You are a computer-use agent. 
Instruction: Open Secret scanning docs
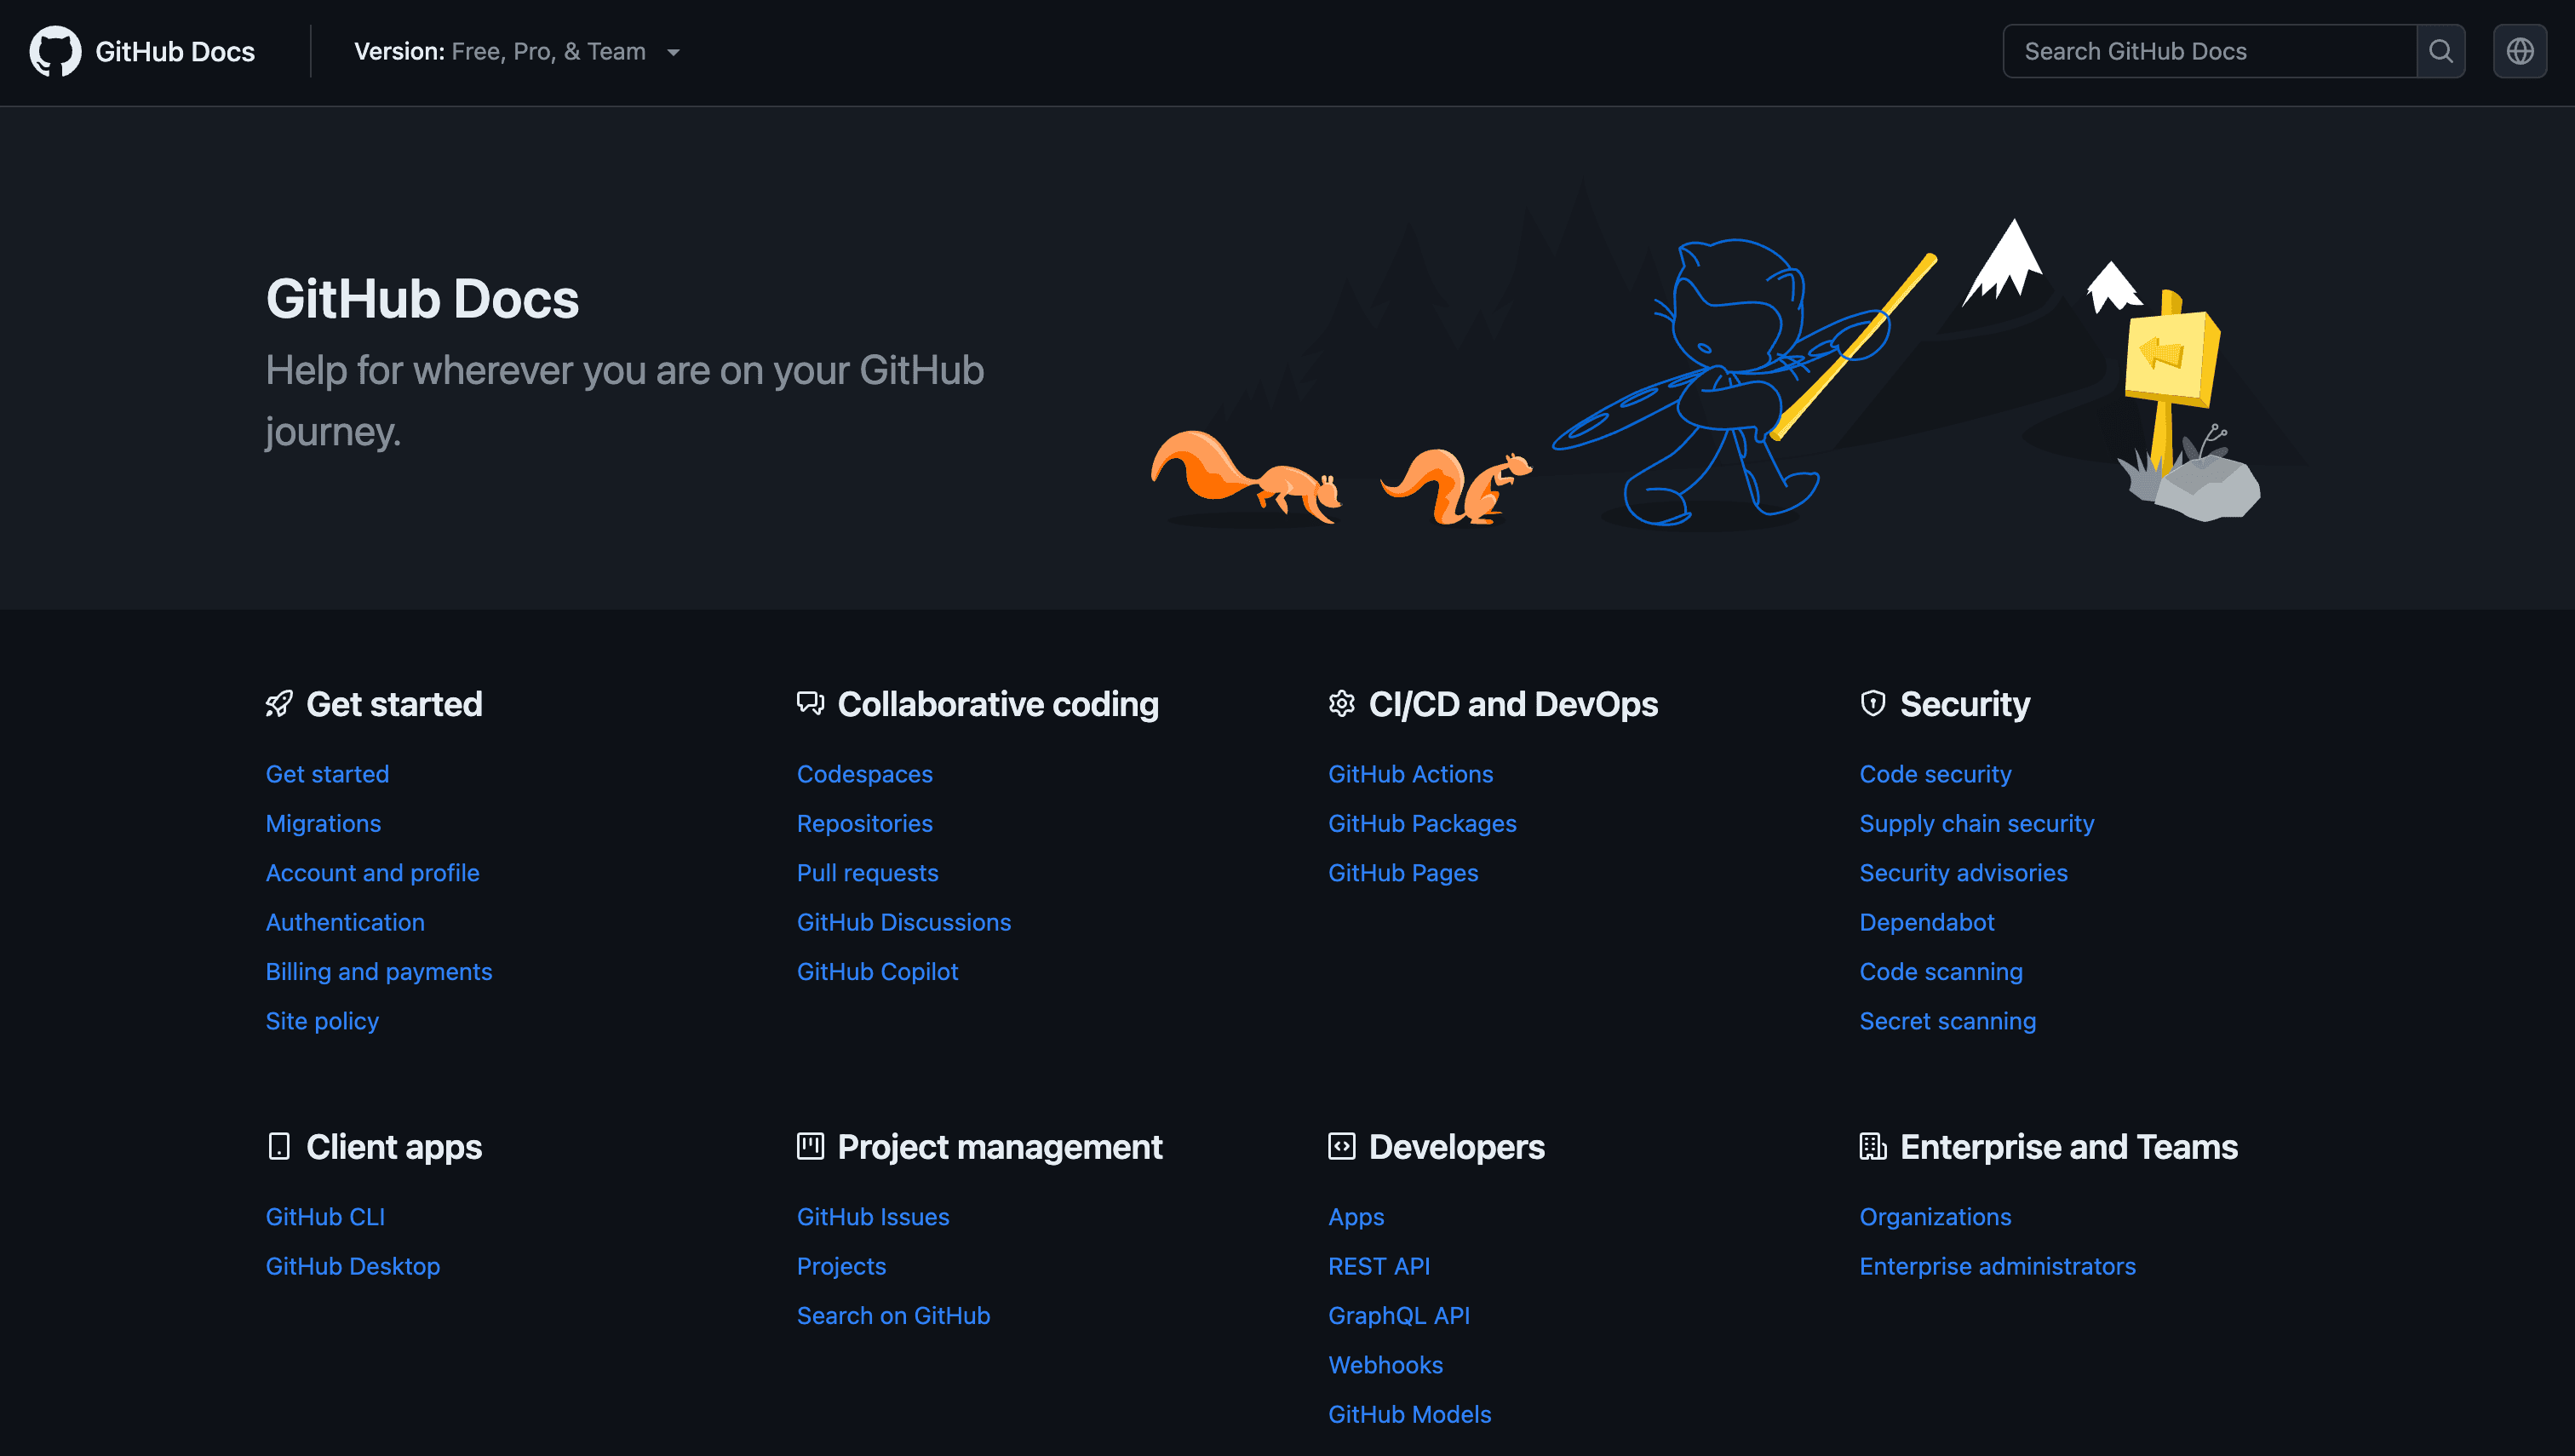(1947, 1021)
